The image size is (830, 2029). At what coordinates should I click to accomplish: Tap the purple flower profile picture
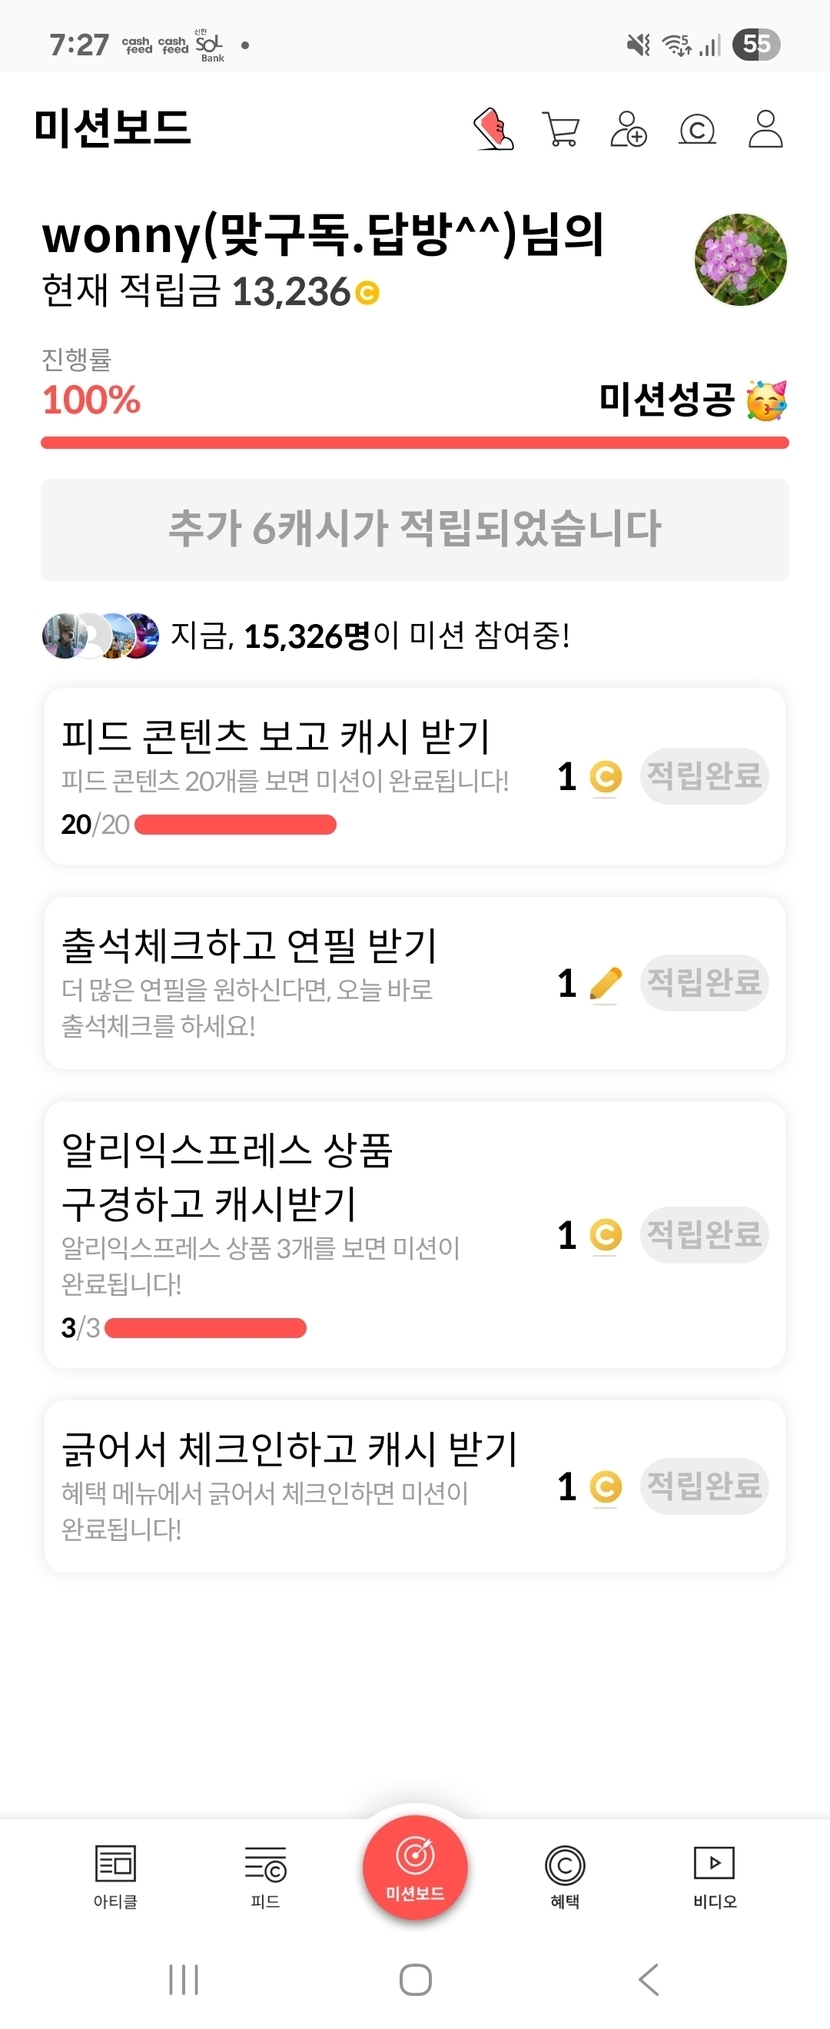[740, 259]
